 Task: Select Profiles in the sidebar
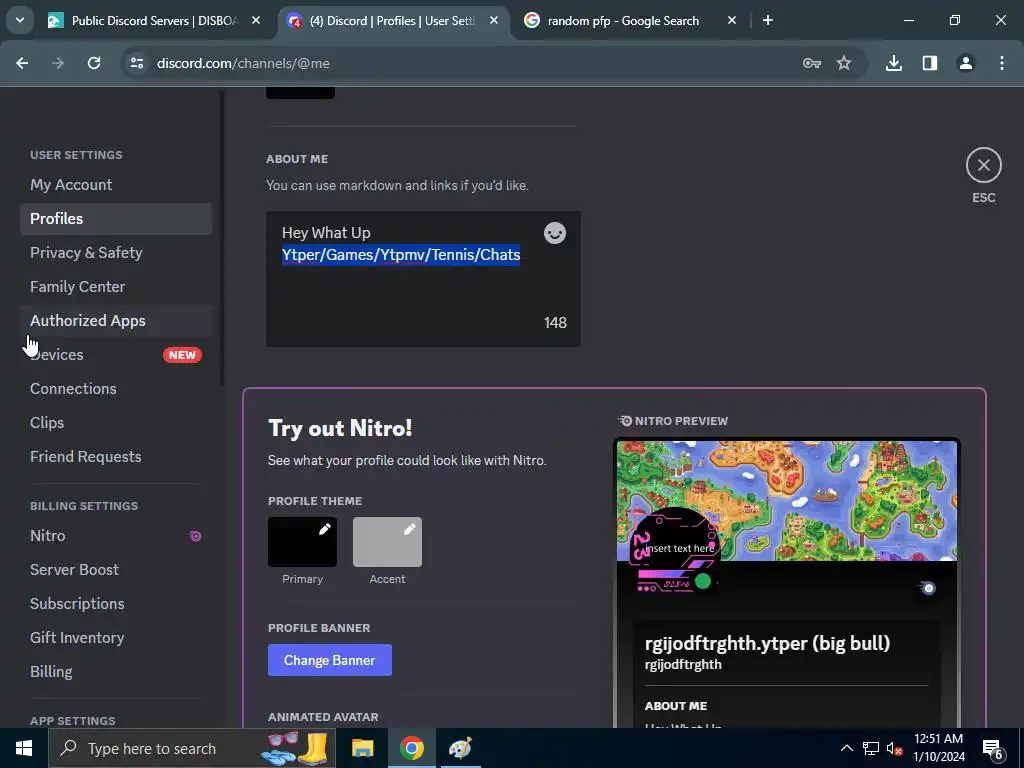(x=116, y=219)
